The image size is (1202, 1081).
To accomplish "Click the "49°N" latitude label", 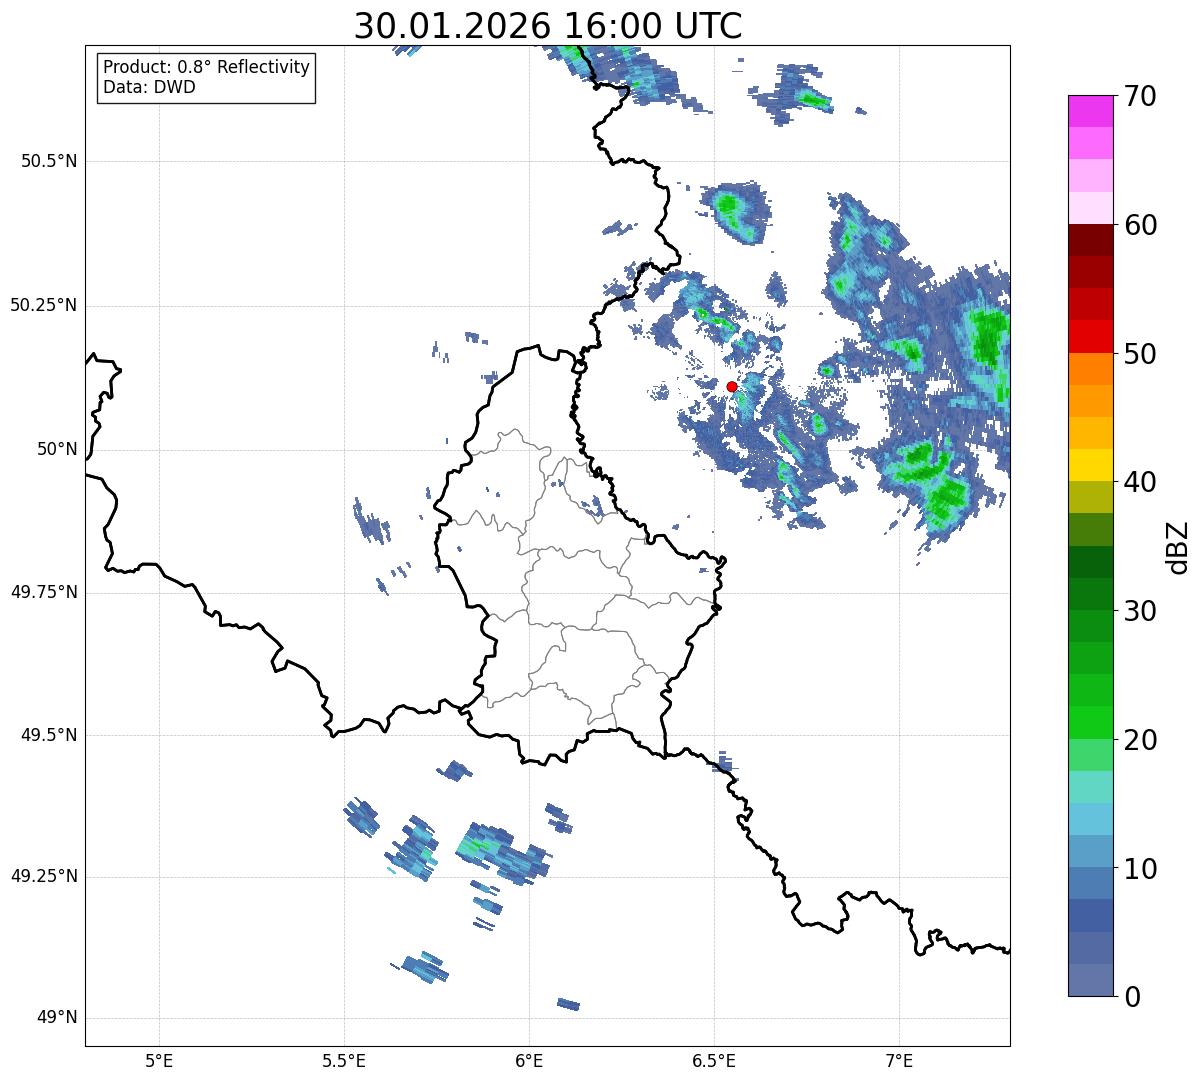I will [57, 1018].
